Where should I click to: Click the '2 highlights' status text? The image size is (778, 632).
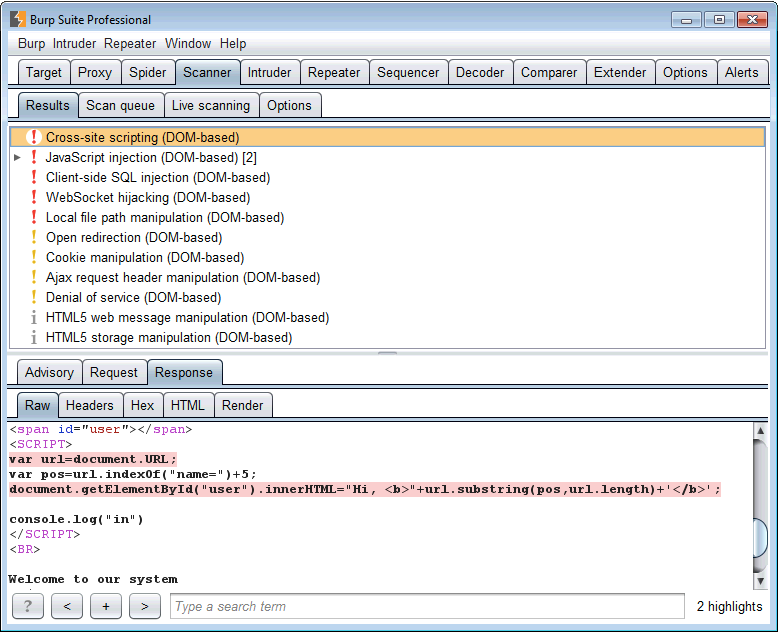click(729, 606)
